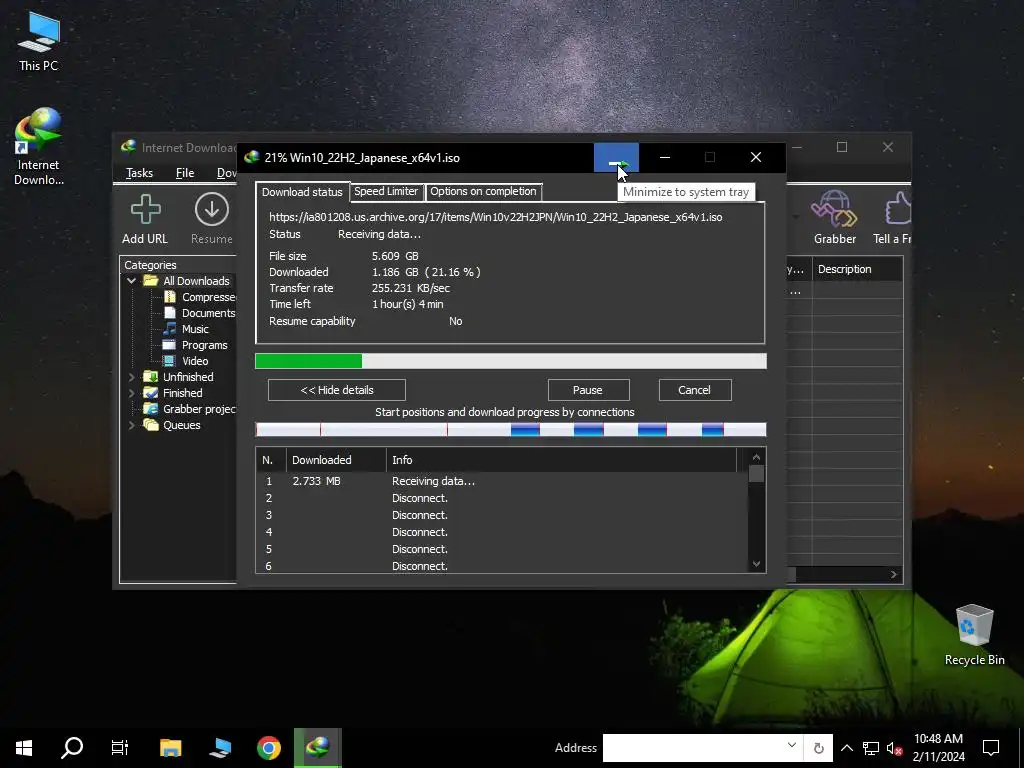The width and height of the screenshot is (1024, 768).
Task: Open Task View from taskbar
Action: pos(120,748)
